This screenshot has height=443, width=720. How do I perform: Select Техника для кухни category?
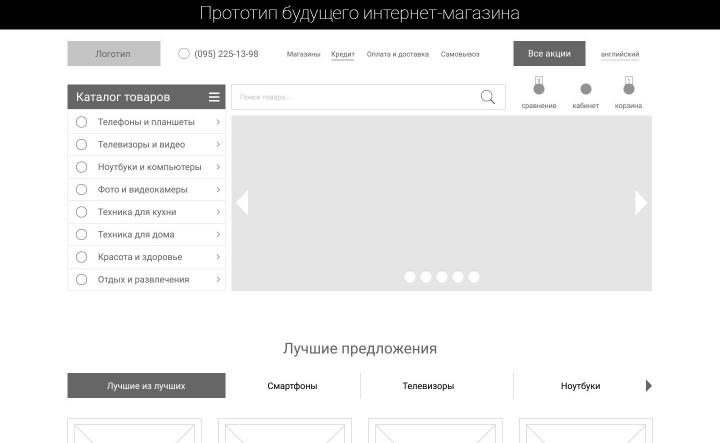tap(146, 212)
